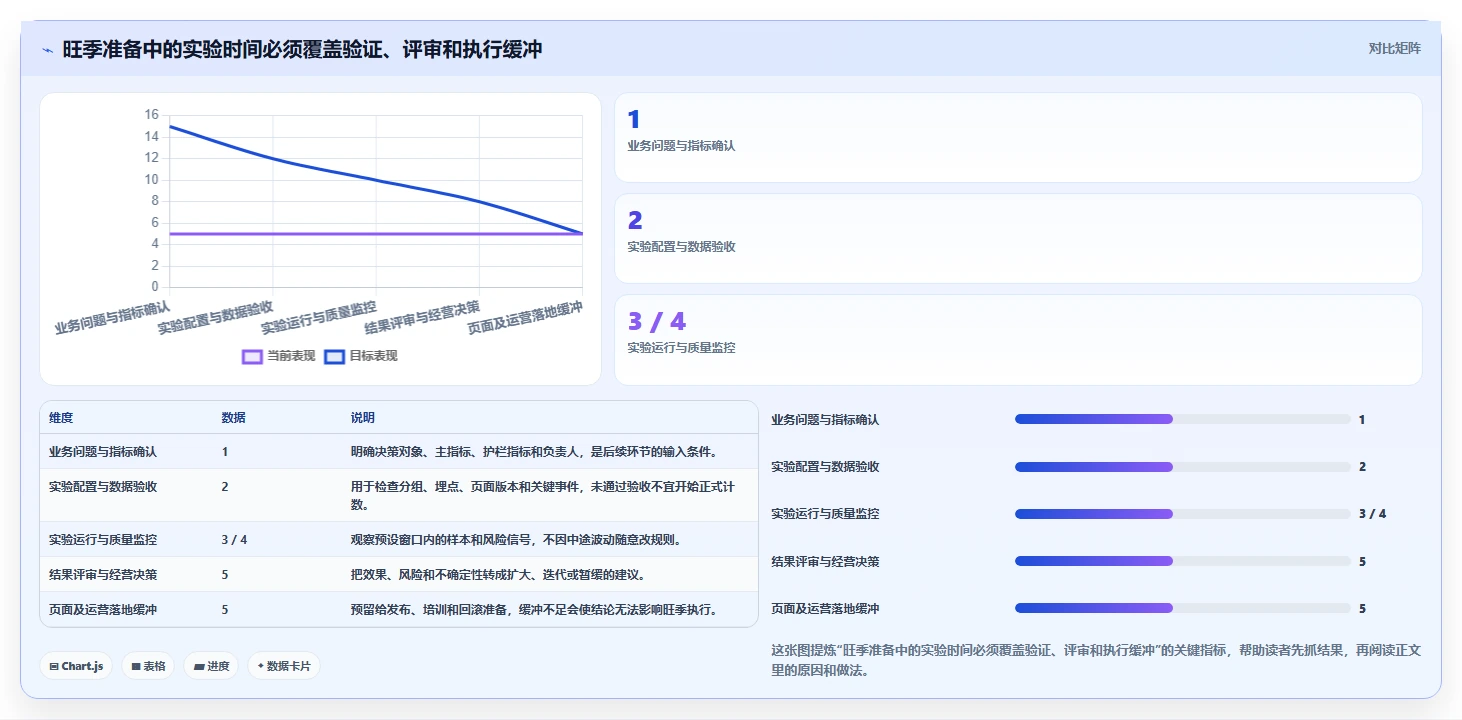This screenshot has height=720, width=1462.
Task: Click description starting 观察预设窗口内
Action: click(516, 540)
